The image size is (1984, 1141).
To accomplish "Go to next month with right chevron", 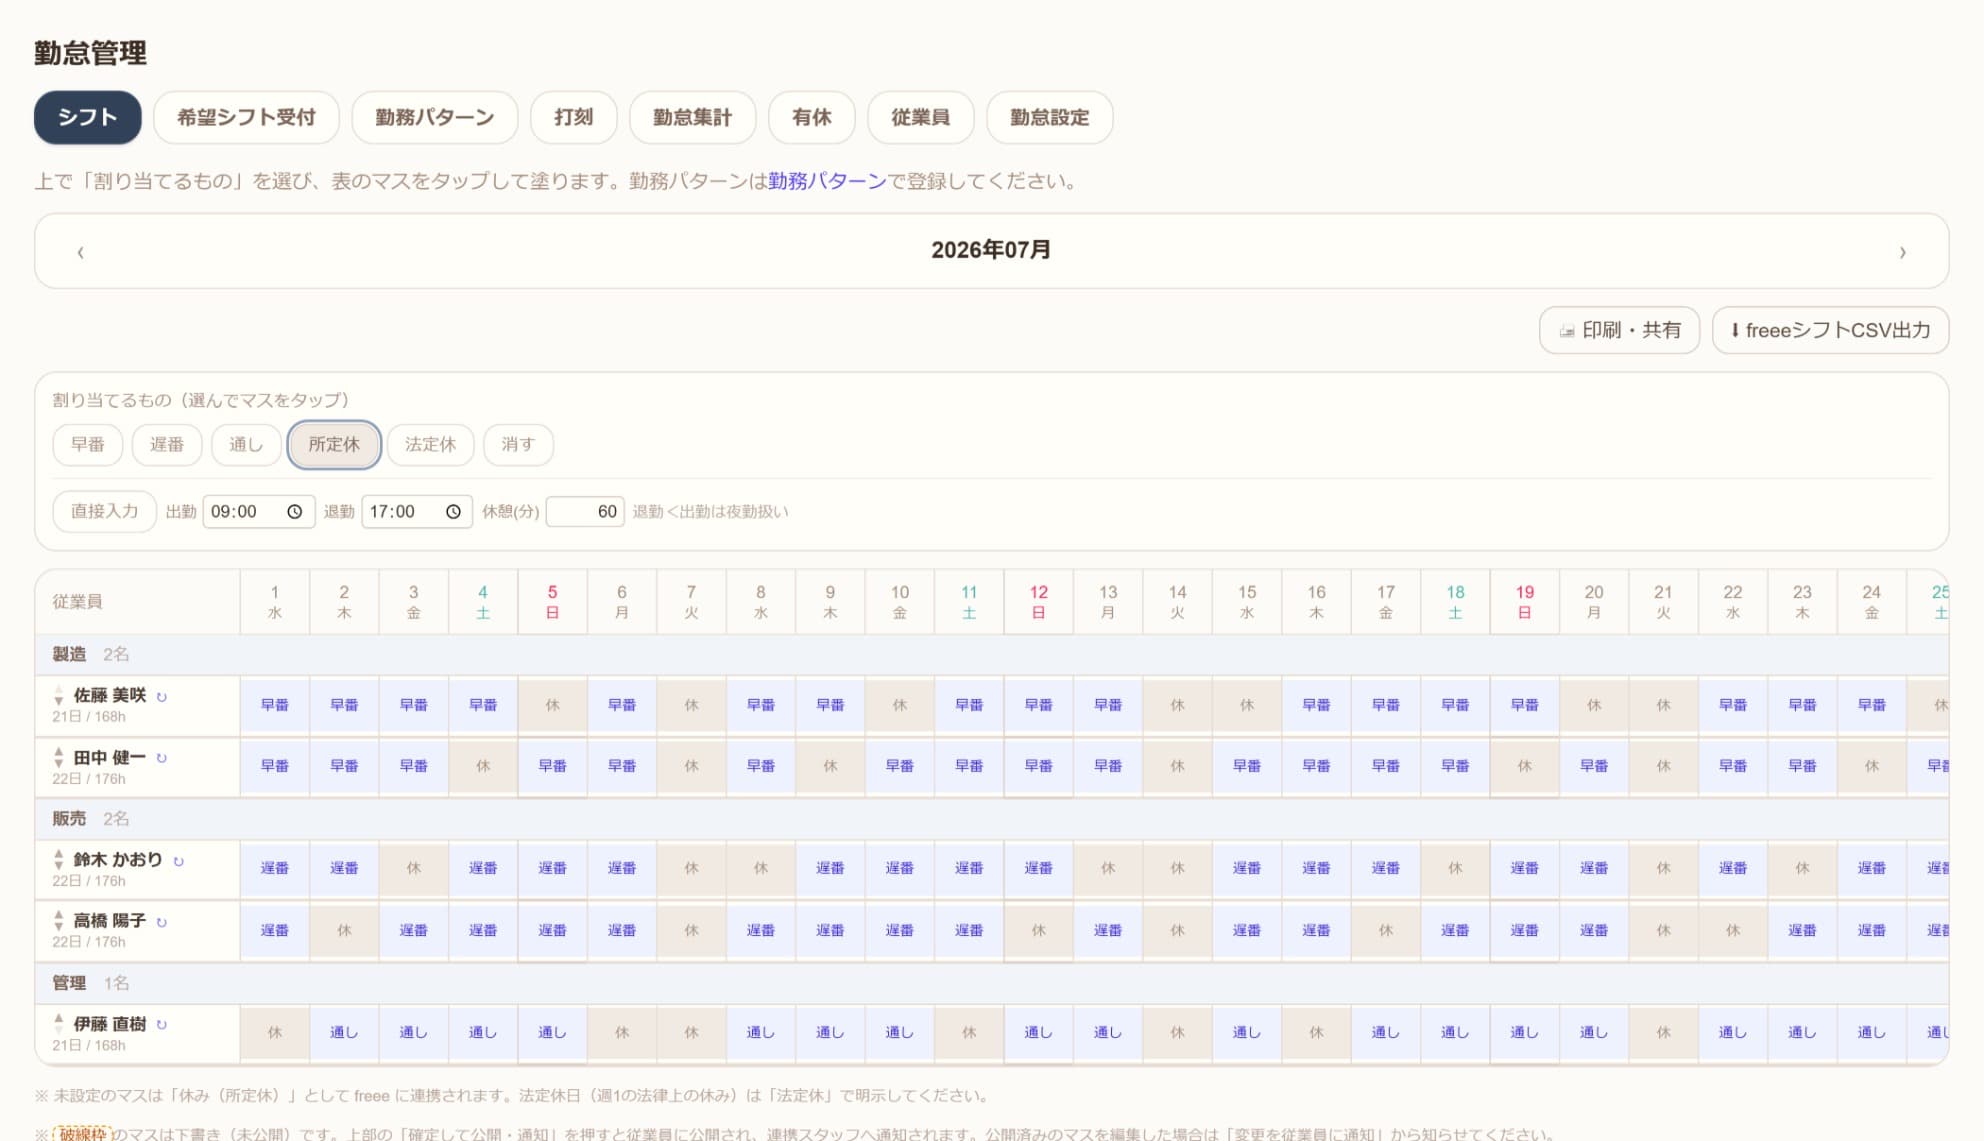I will [1902, 252].
